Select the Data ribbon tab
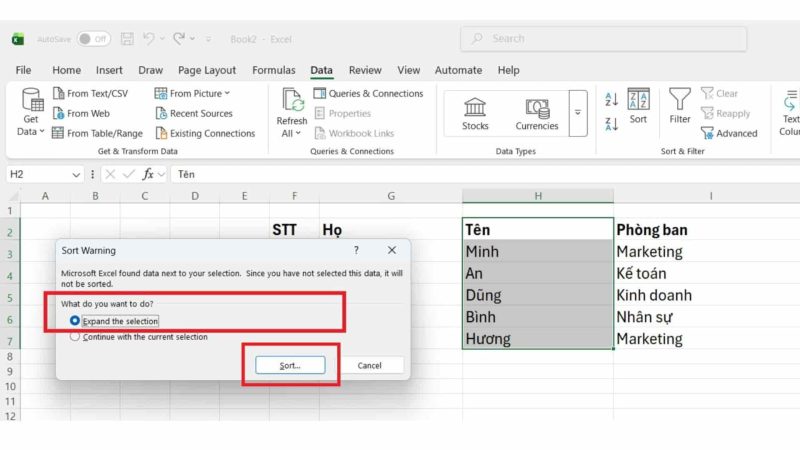This screenshot has height=450, width=800. point(321,70)
